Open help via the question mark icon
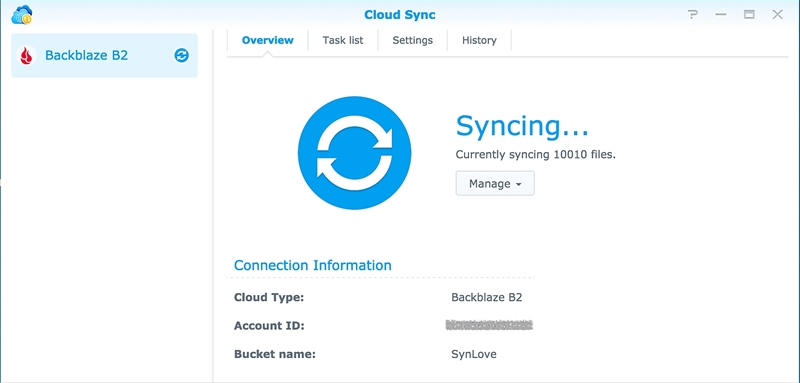This screenshot has height=383, width=800. coord(692,14)
